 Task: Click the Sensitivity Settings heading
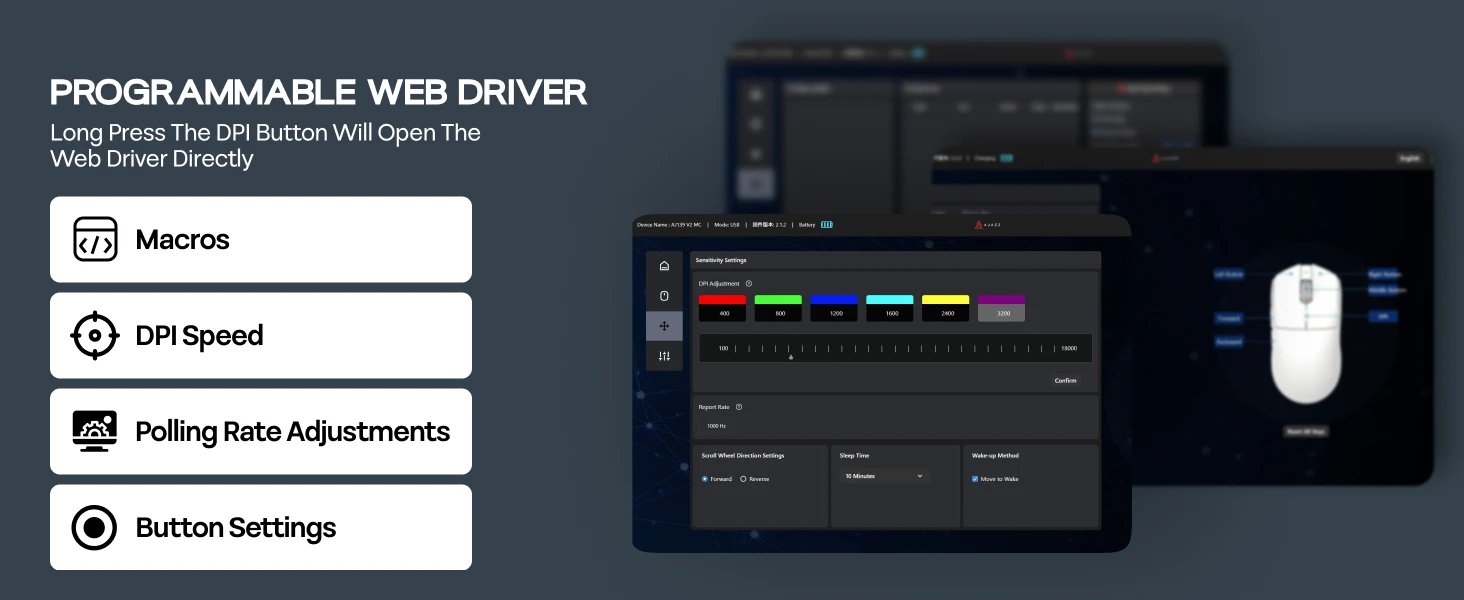[721, 260]
